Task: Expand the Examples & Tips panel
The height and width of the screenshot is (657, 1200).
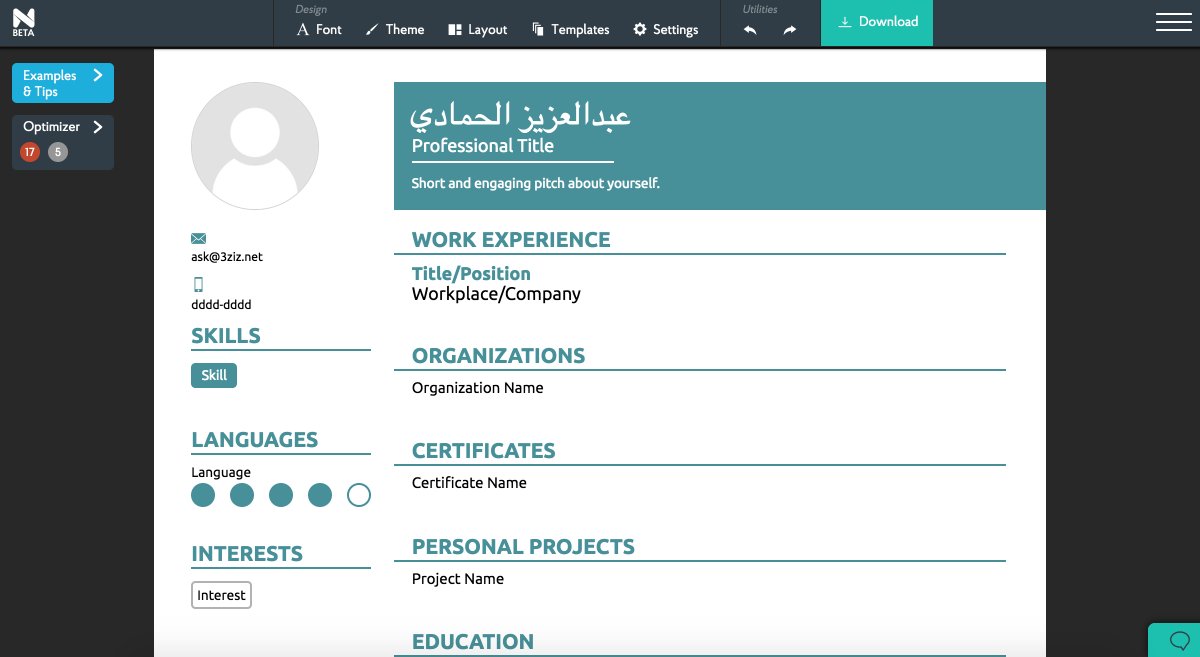Action: 63,83
